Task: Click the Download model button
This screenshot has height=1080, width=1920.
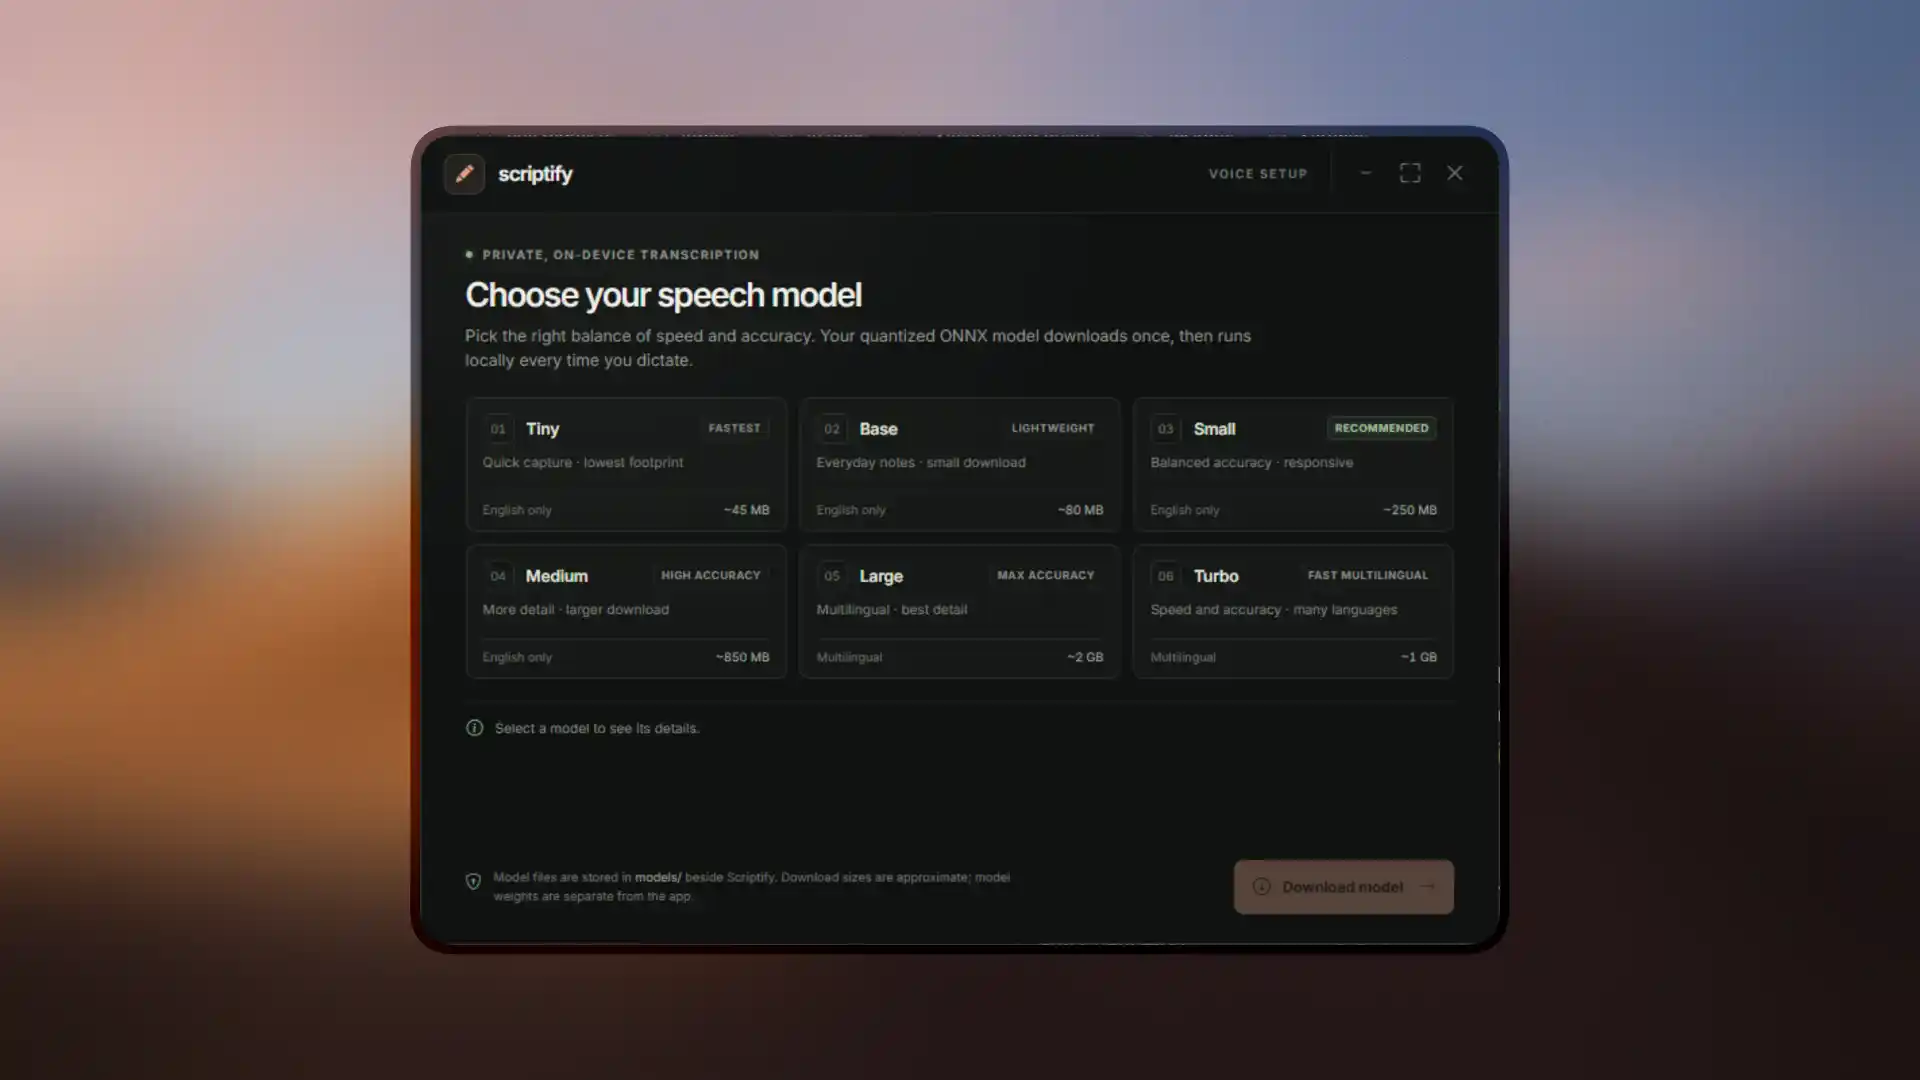Action: 1343,887
